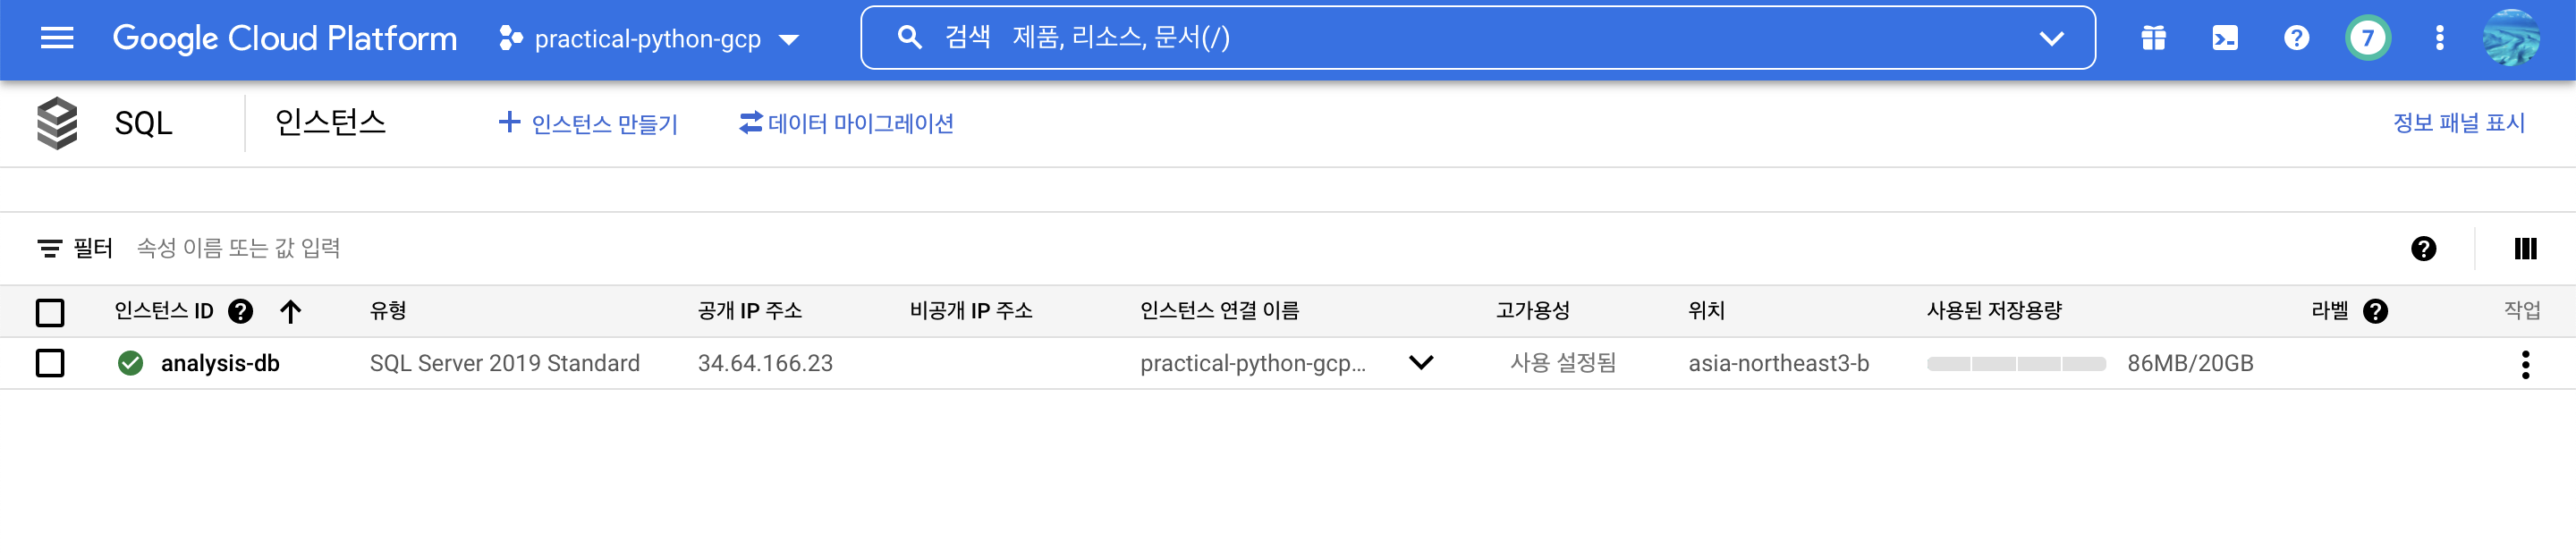
Task: Click the storage usage progress bar
Action: click(x=2016, y=364)
